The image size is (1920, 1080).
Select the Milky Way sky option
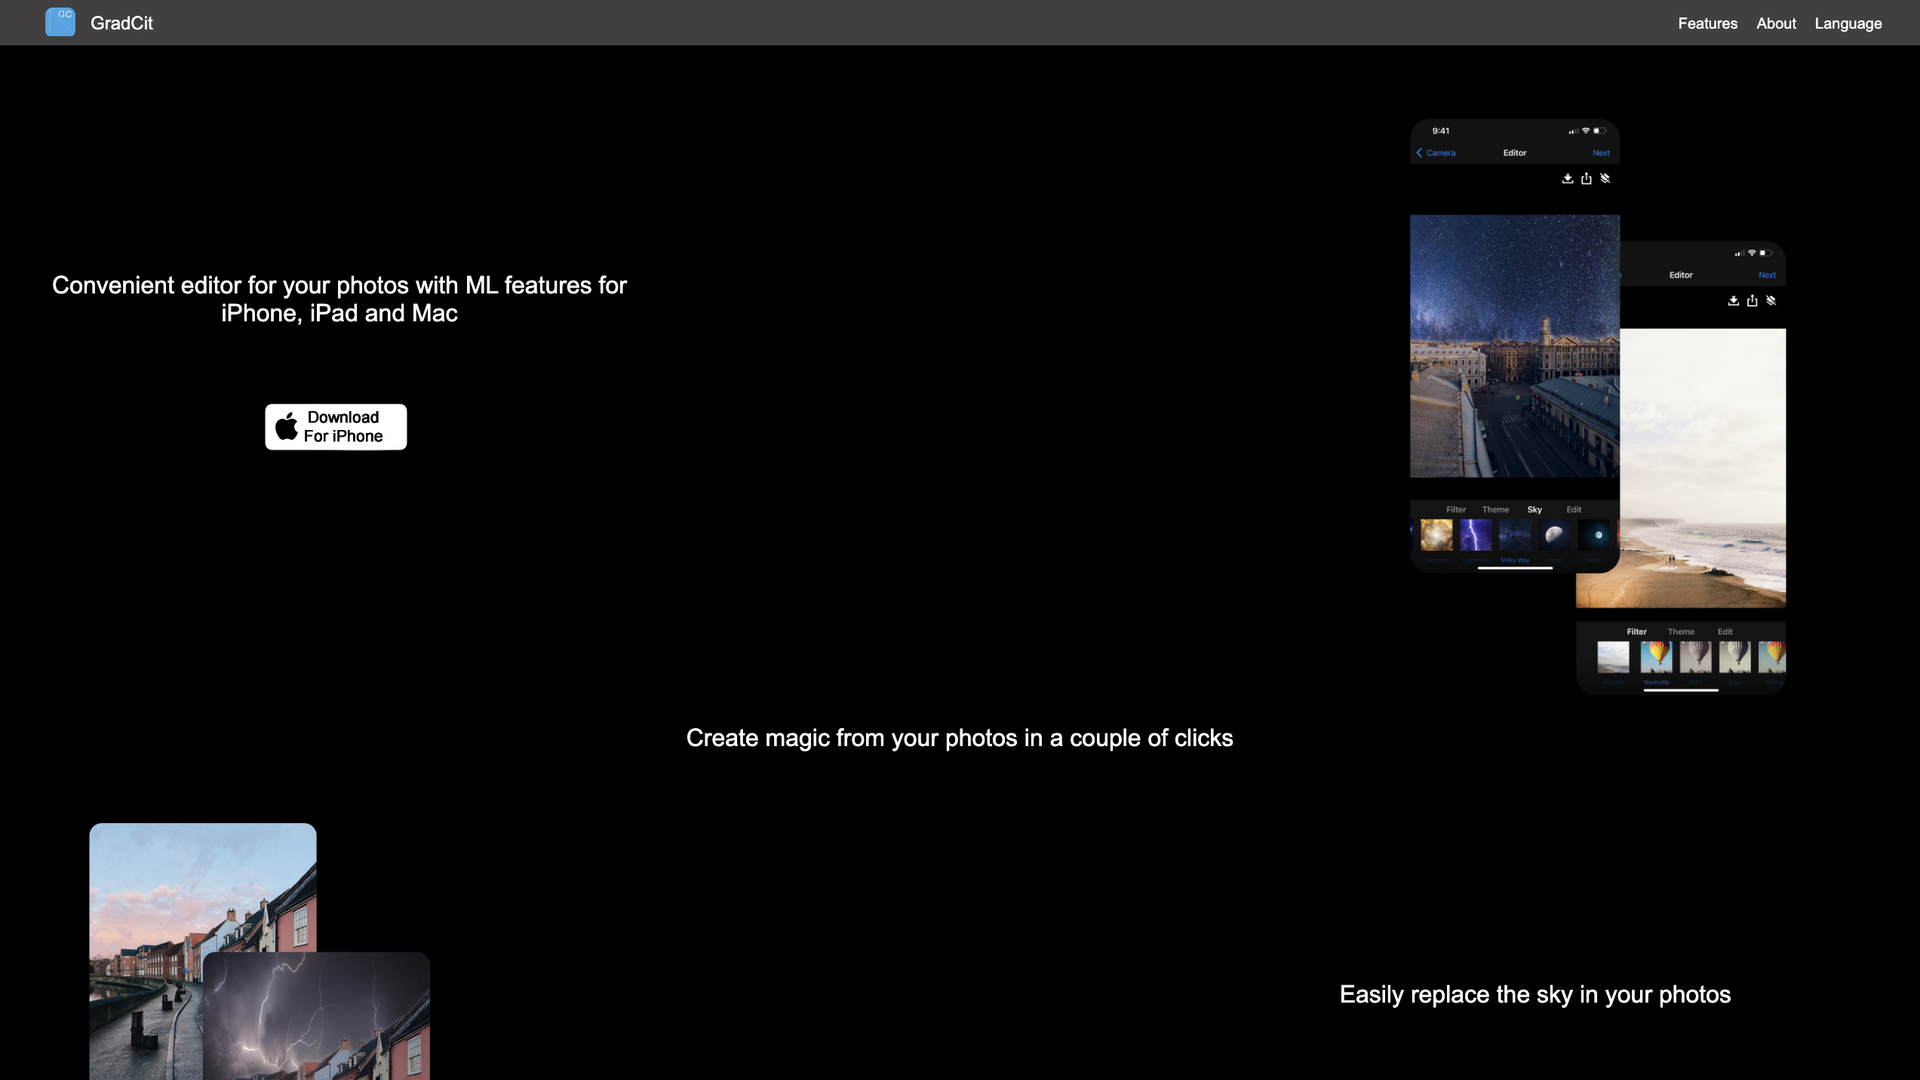pos(1515,534)
